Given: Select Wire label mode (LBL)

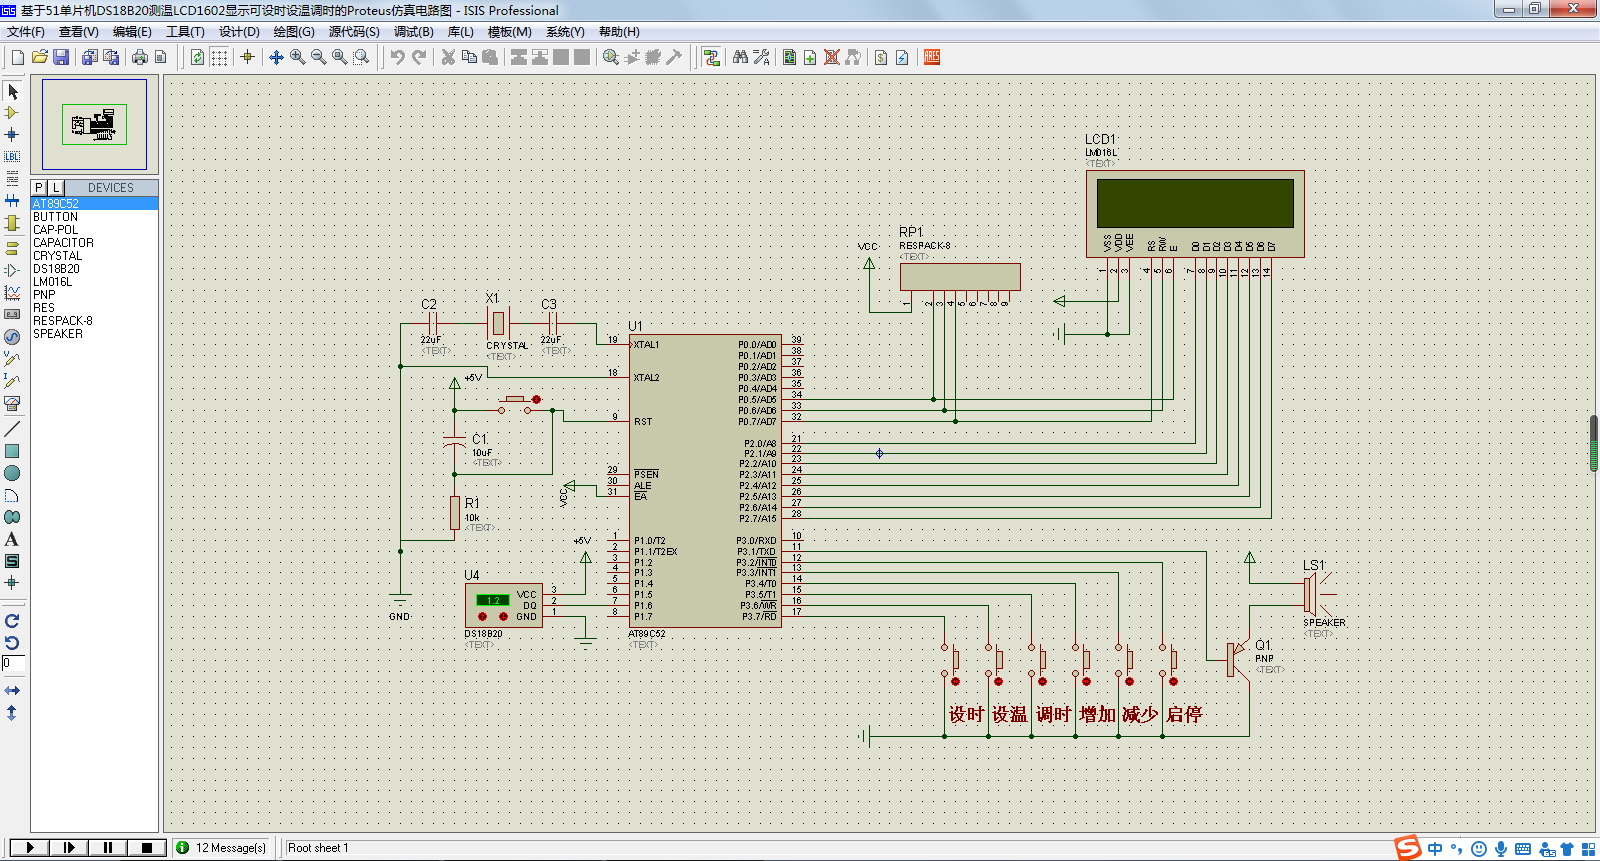Looking at the screenshot, I should tap(12, 156).
